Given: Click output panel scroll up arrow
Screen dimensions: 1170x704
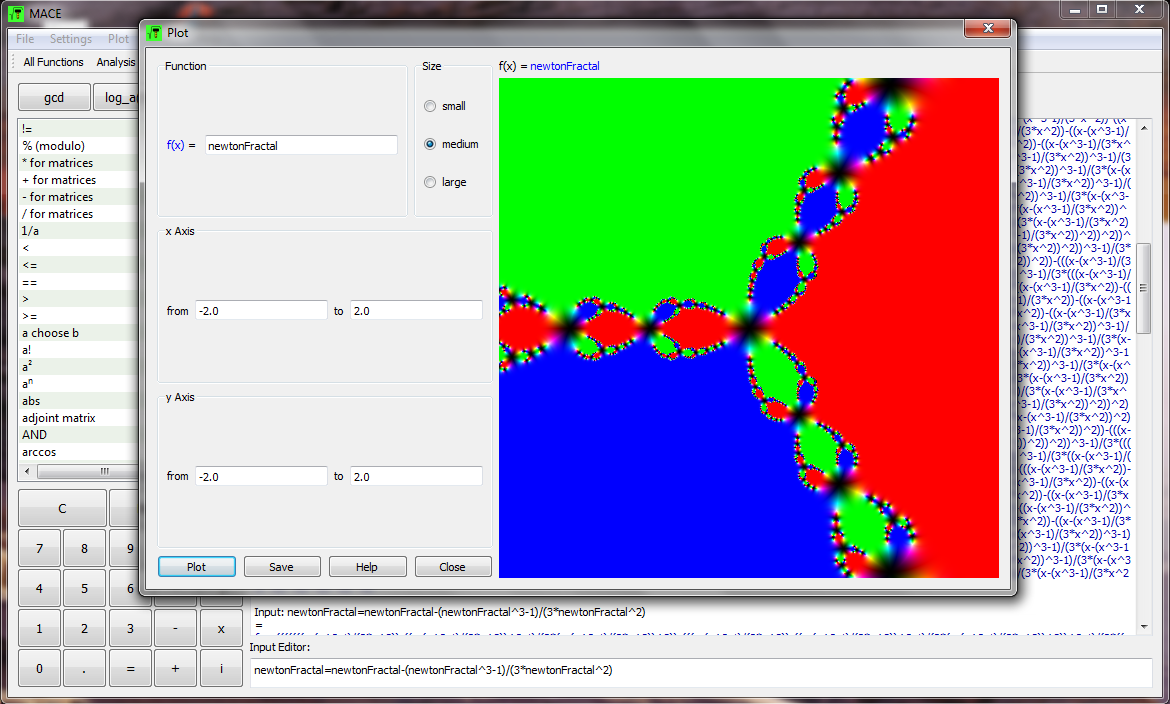Looking at the screenshot, I should click(x=1145, y=128).
